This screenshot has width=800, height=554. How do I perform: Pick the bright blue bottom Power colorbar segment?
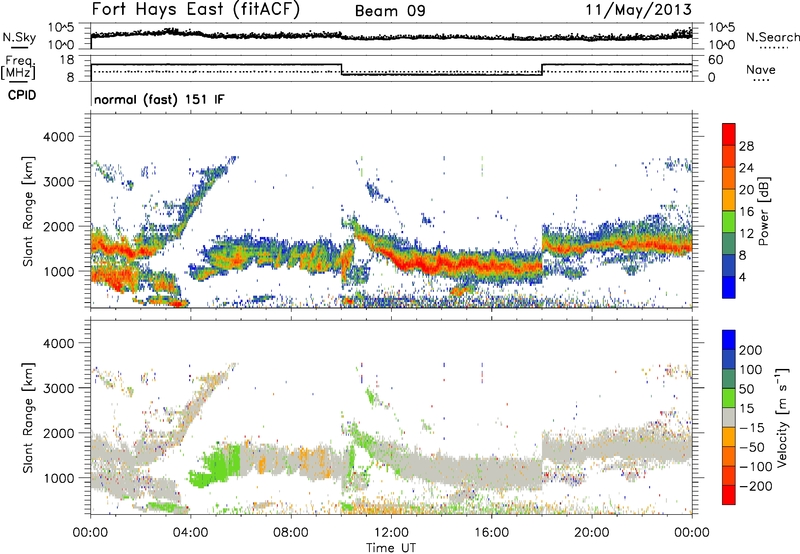(729, 287)
